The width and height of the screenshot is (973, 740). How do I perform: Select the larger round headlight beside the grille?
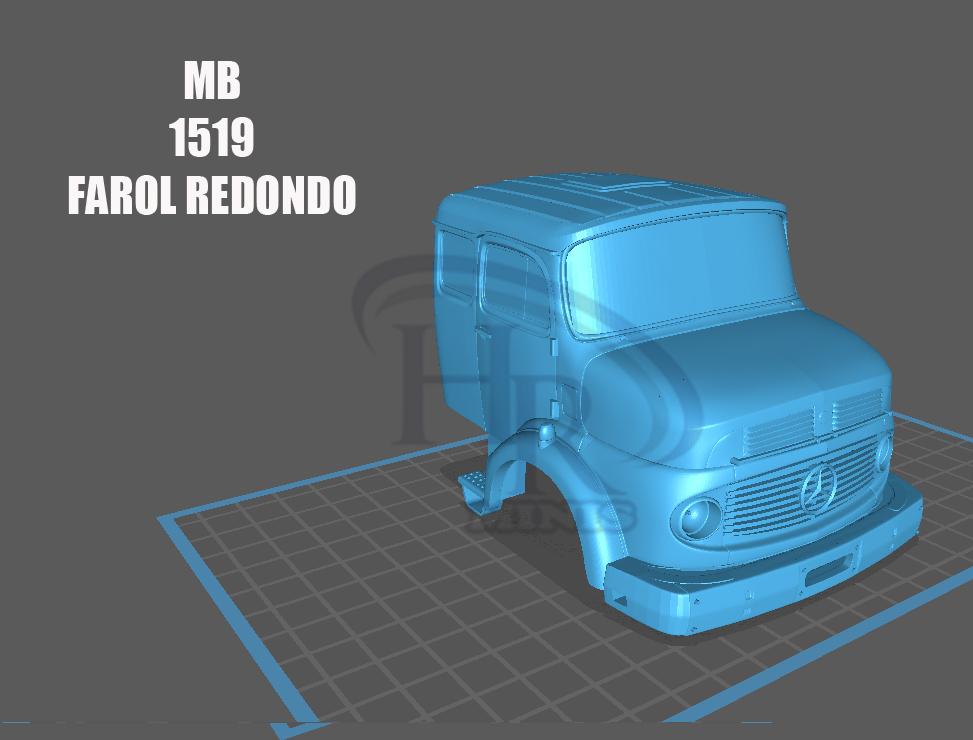[x=696, y=518]
